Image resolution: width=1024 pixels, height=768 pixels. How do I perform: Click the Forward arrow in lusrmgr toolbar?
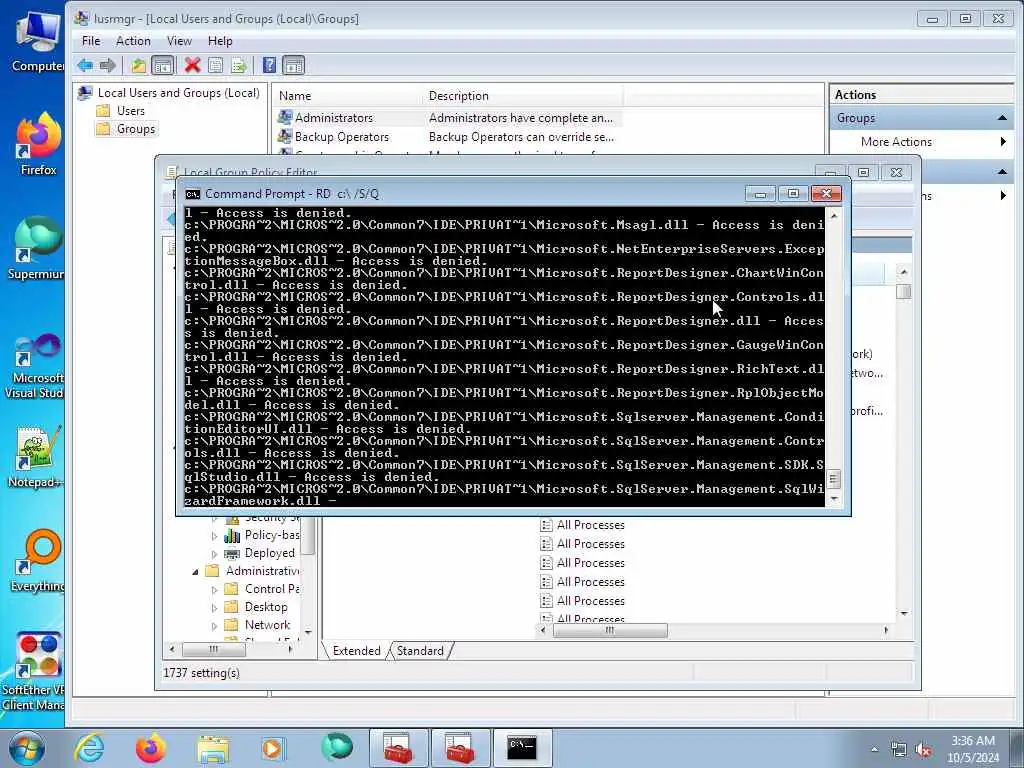[108, 65]
